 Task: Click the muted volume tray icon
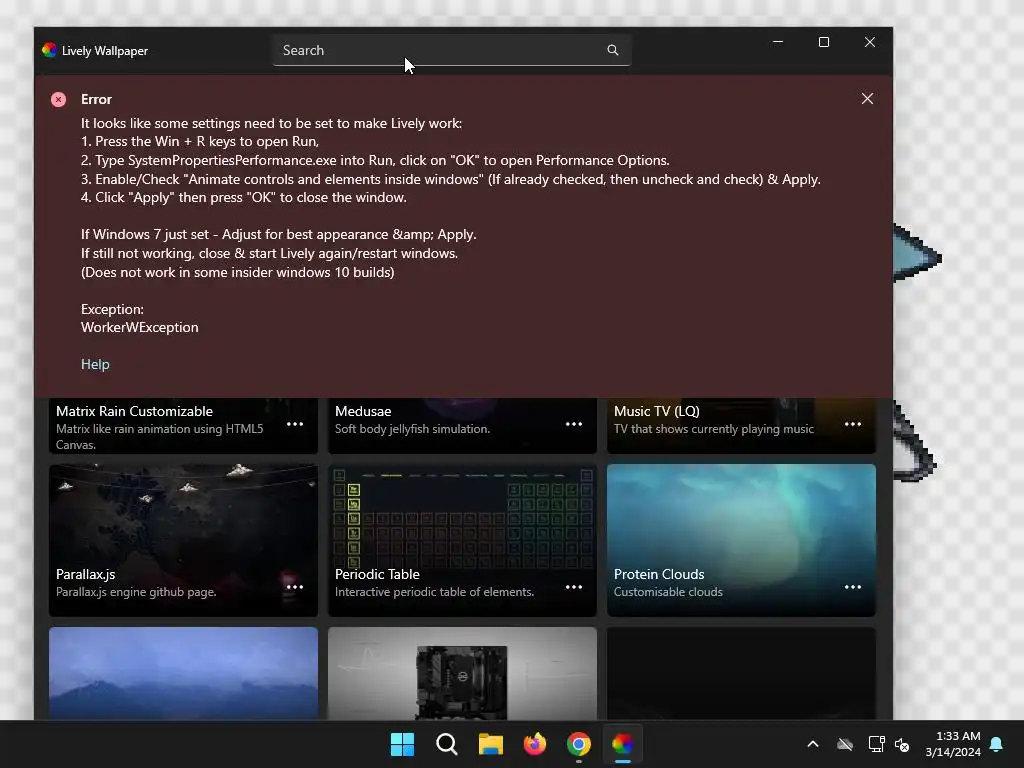pos(902,744)
